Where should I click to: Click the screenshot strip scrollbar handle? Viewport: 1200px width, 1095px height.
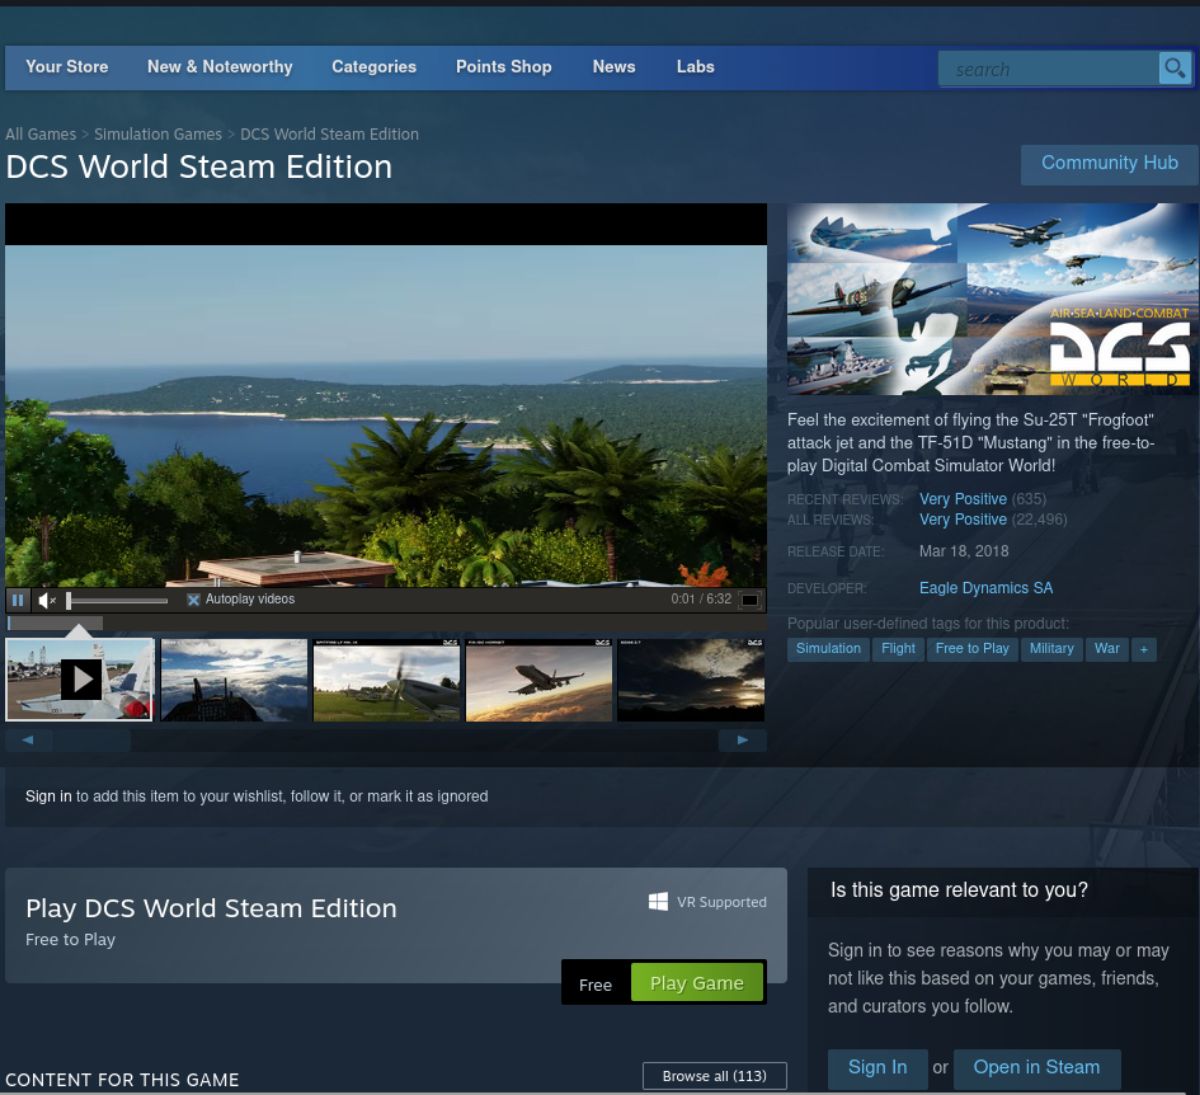click(x=92, y=741)
